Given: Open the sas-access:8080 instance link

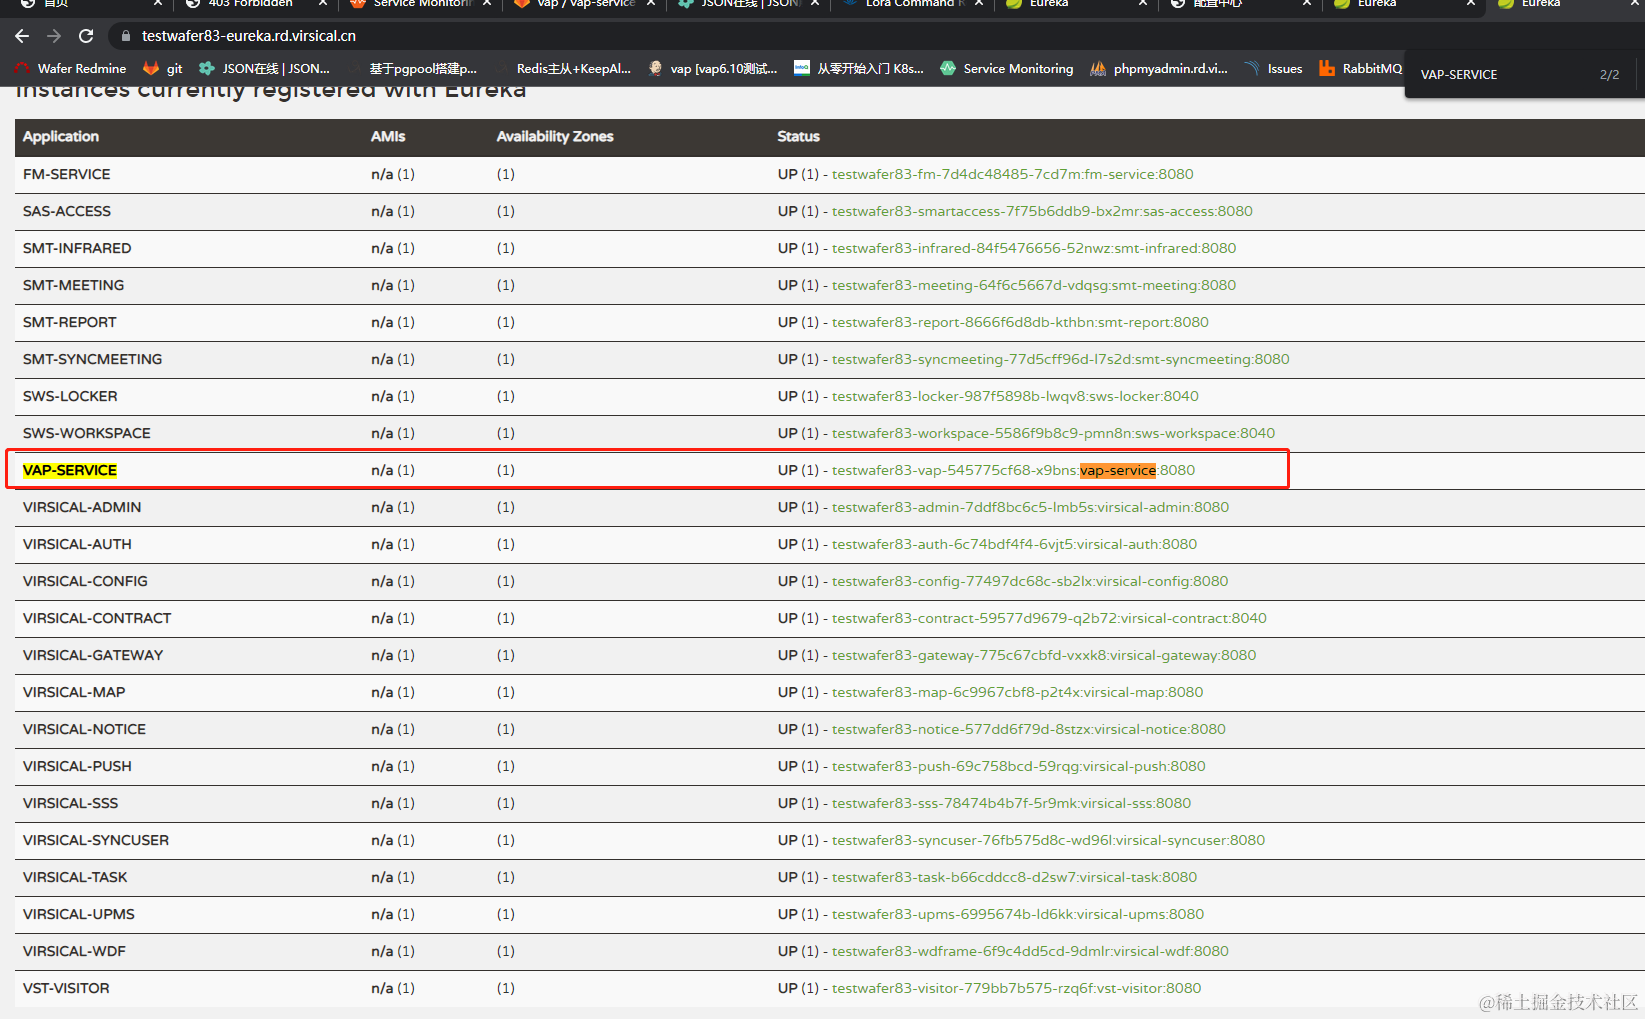Looking at the screenshot, I should [1042, 211].
